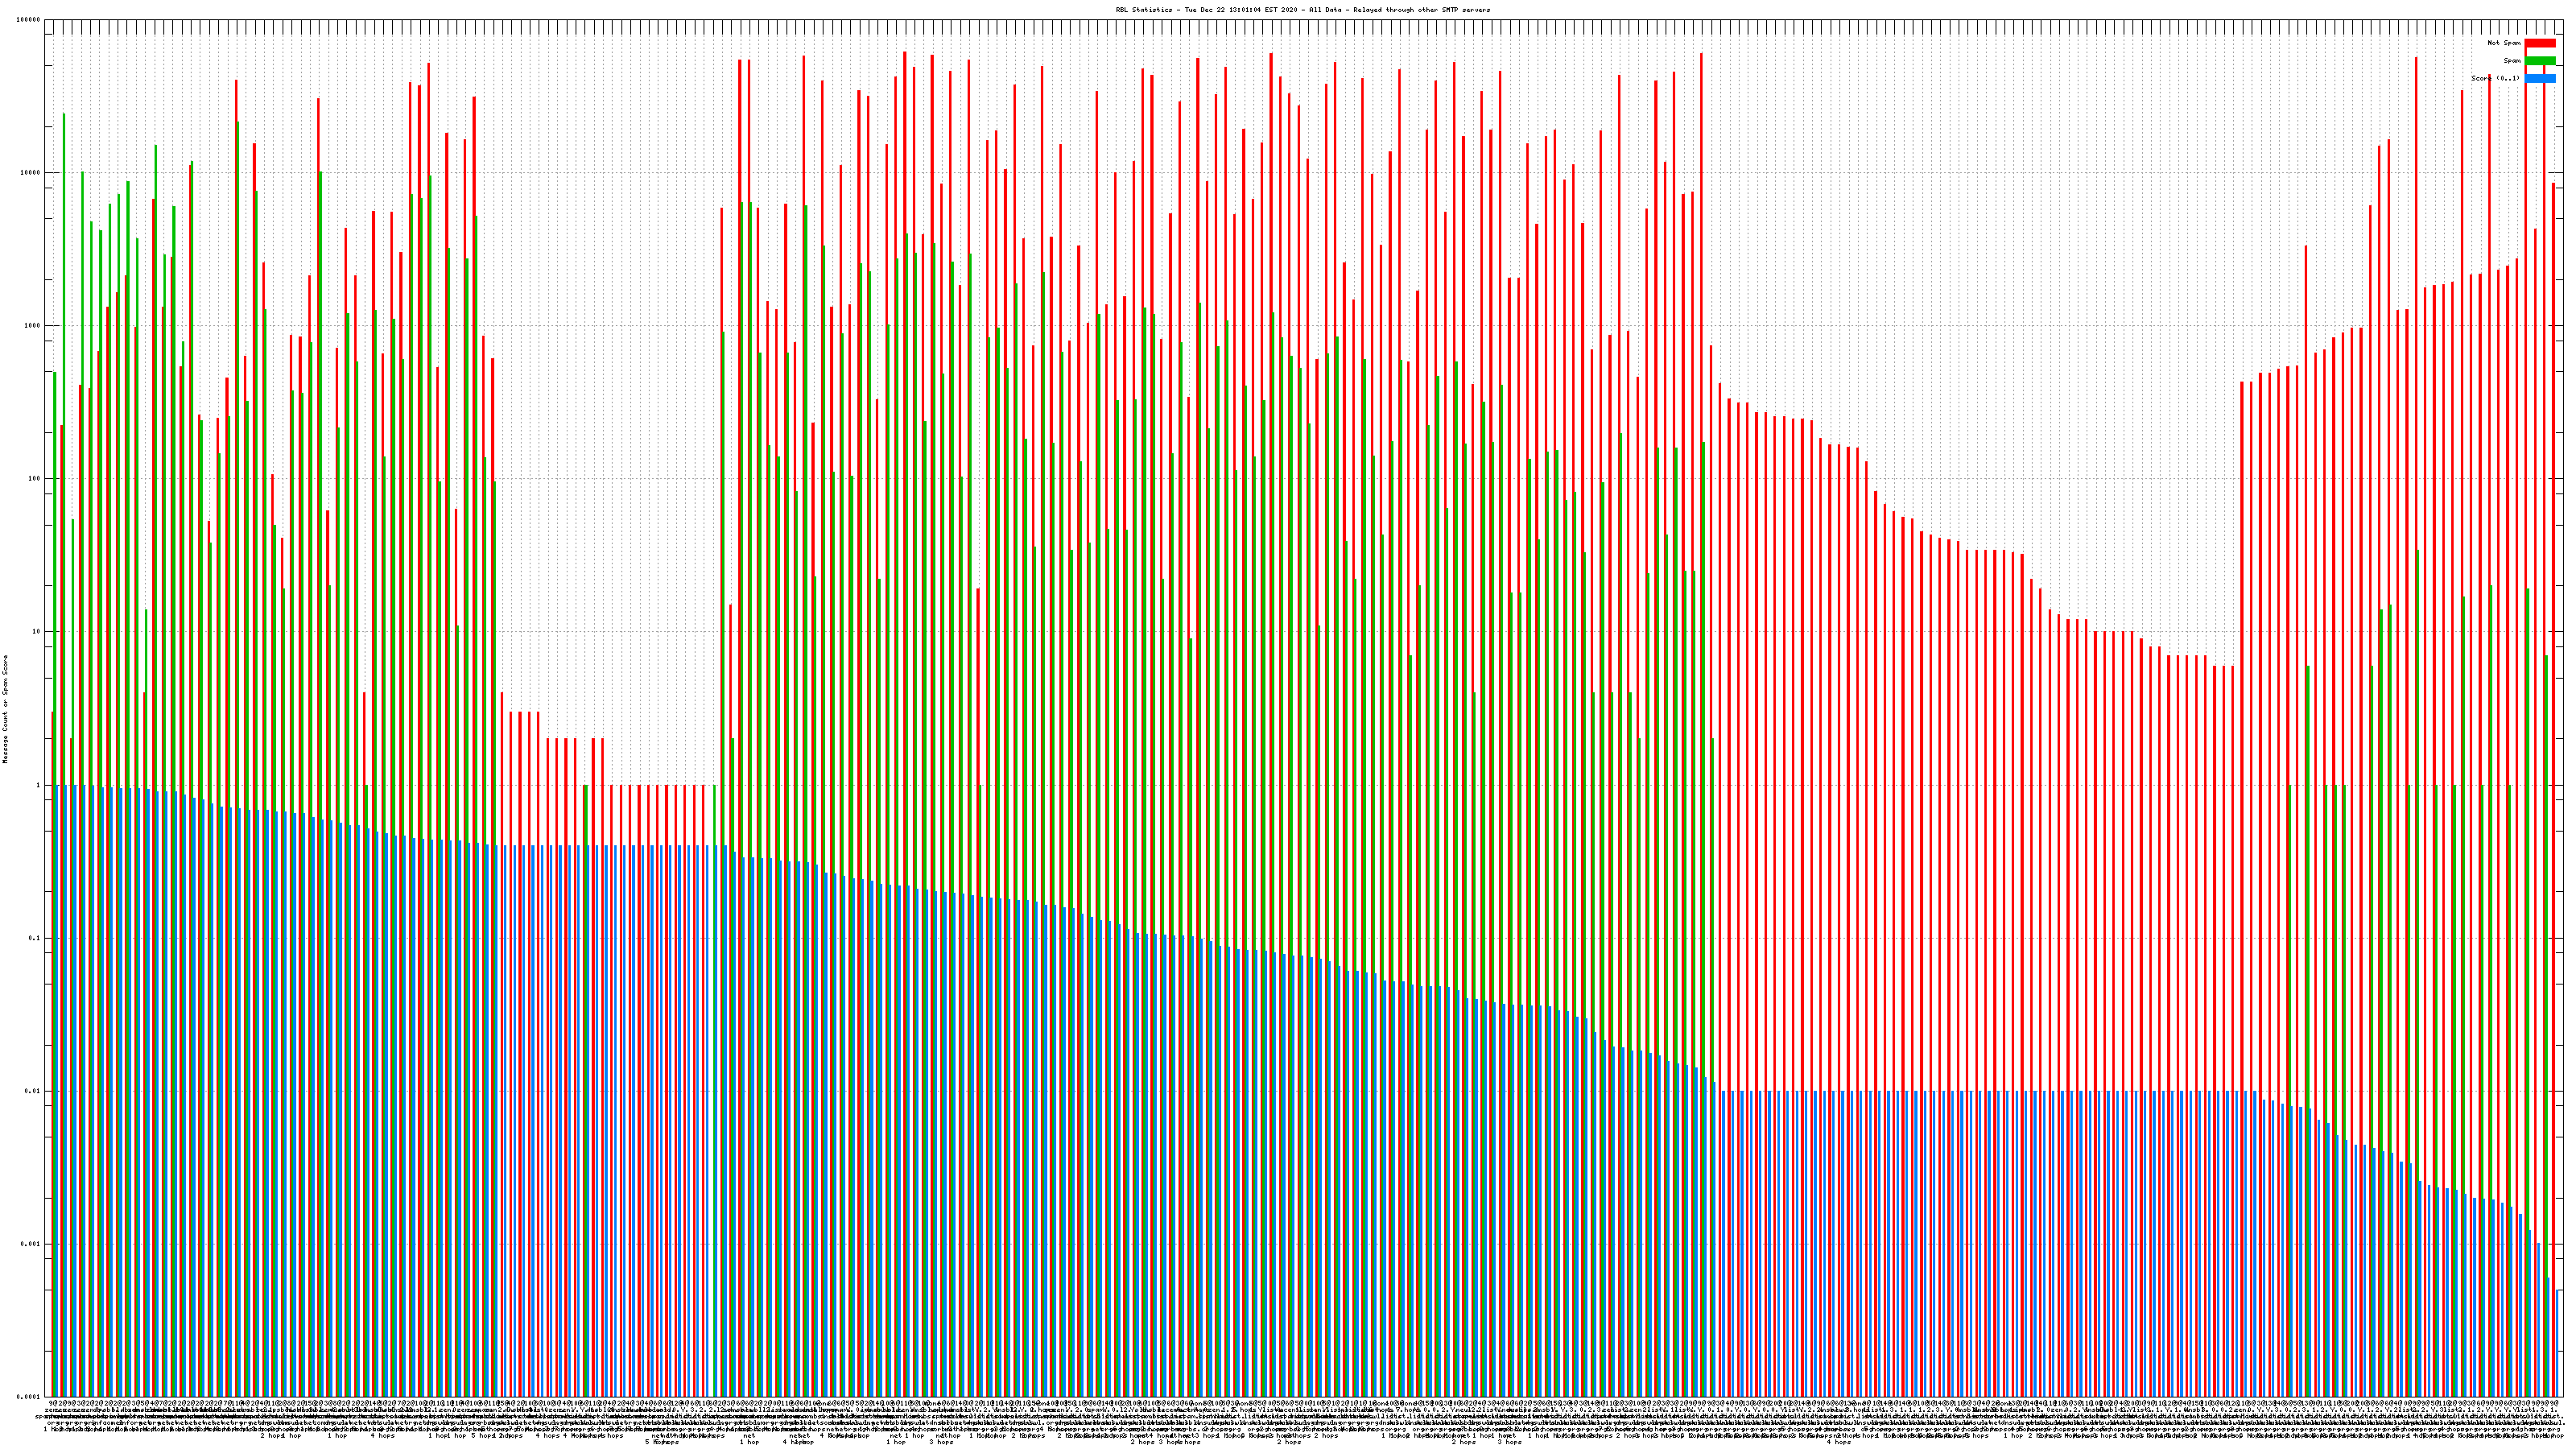Screen dimensions: 2576x1449
Task: Click the blue Score legend swatch
Action: [2540, 78]
